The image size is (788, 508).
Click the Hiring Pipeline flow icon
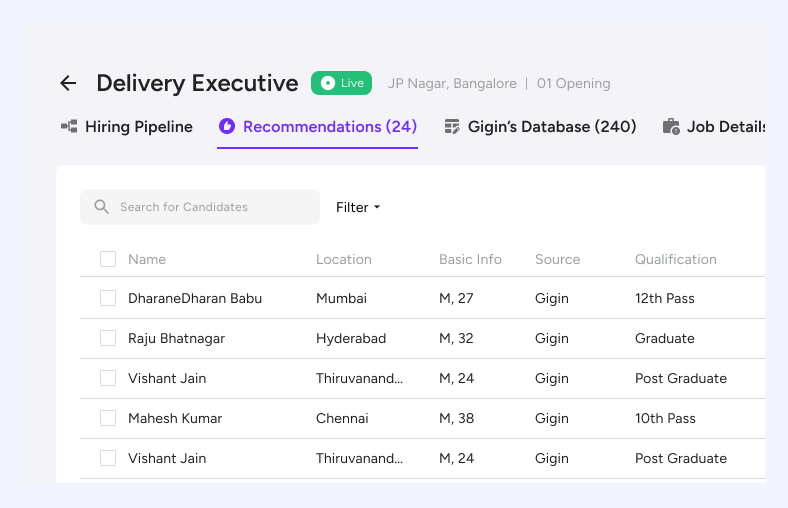69,127
